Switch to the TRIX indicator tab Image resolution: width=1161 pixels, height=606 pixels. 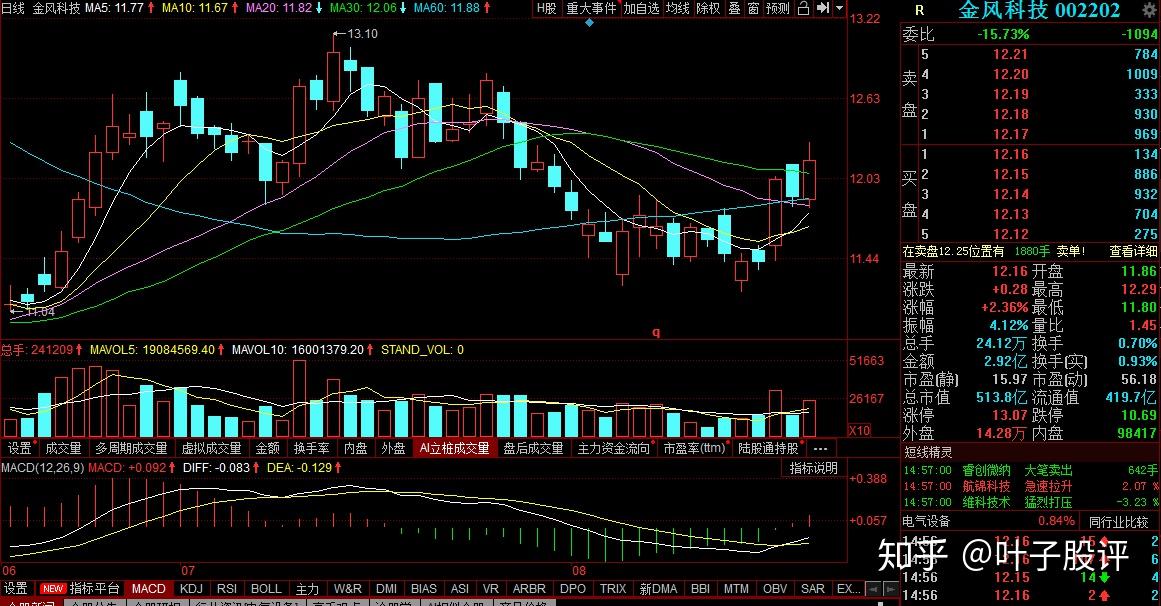tap(613, 588)
